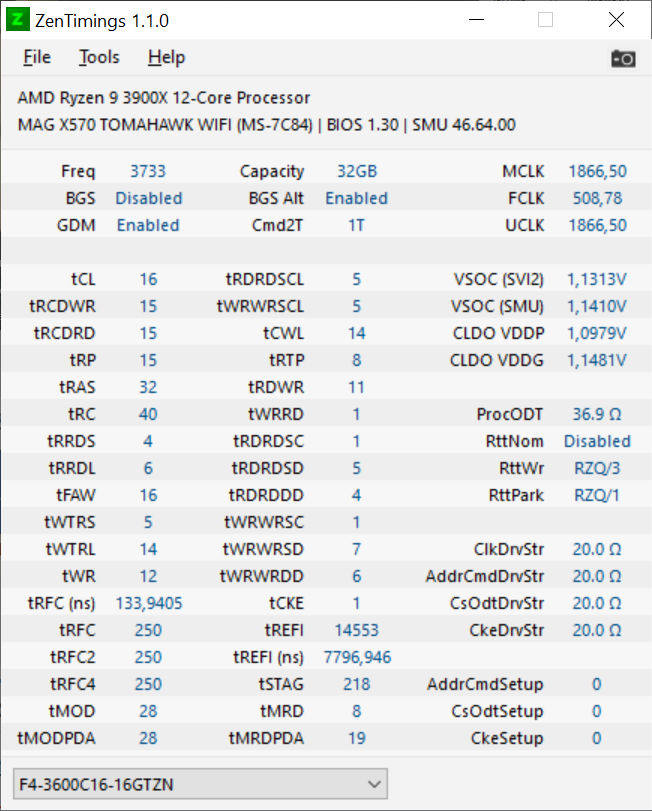Click the camera screenshot icon

[623, 58]
